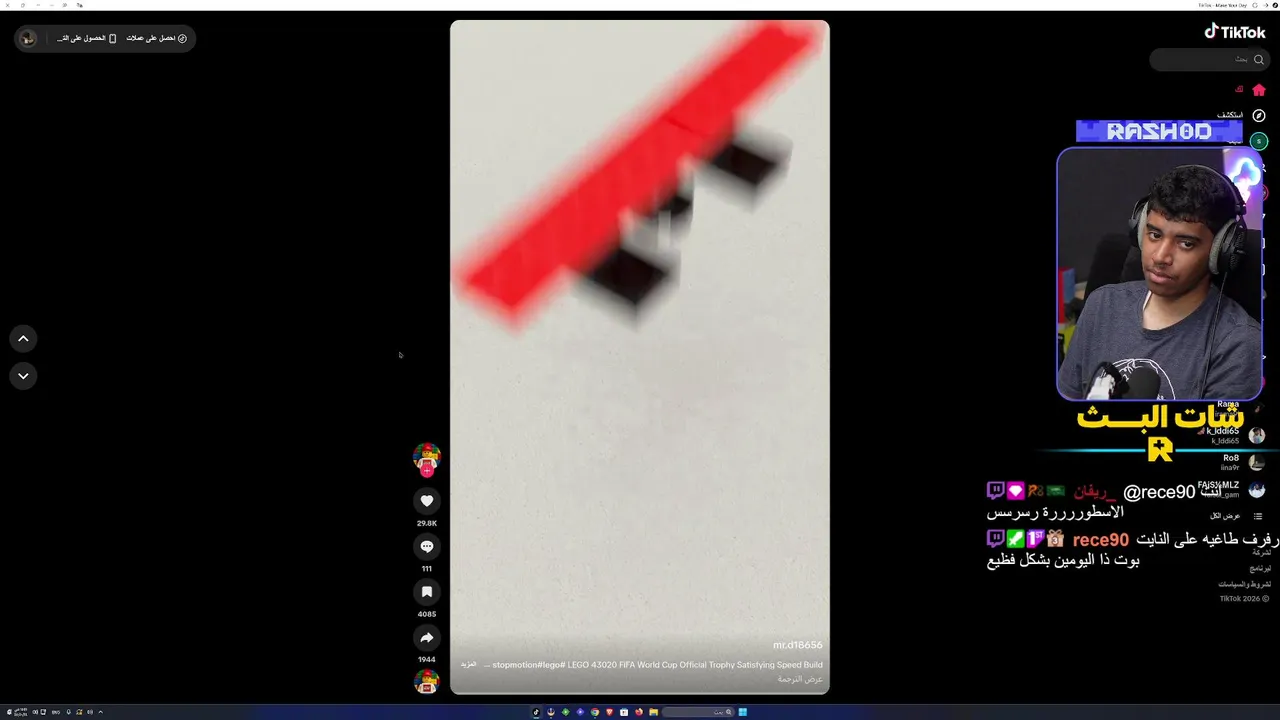This screenshot has width=1280, height=720.
Task: Click the Get App button with phone icon
Action: (x=86, y=38)
